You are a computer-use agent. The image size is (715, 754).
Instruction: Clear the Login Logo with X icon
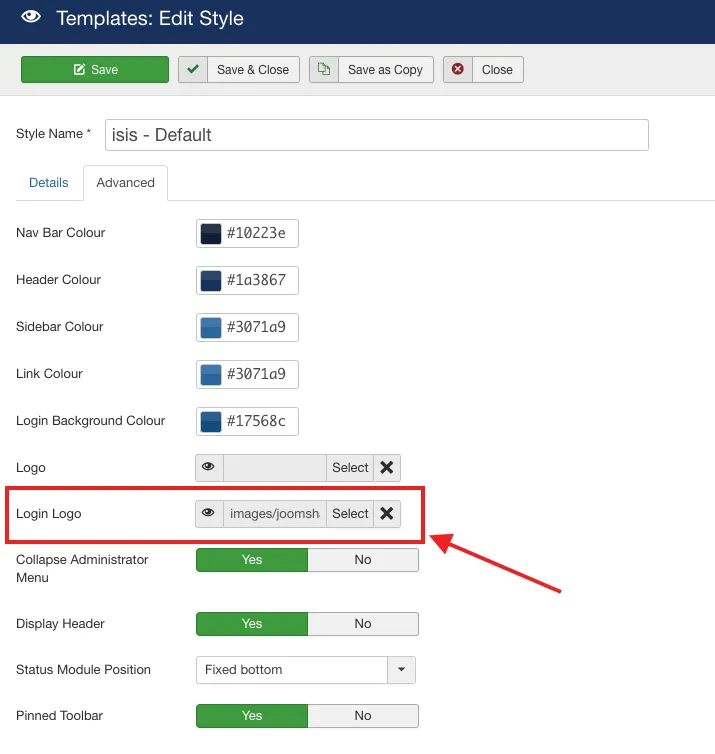tap(387, 514)
